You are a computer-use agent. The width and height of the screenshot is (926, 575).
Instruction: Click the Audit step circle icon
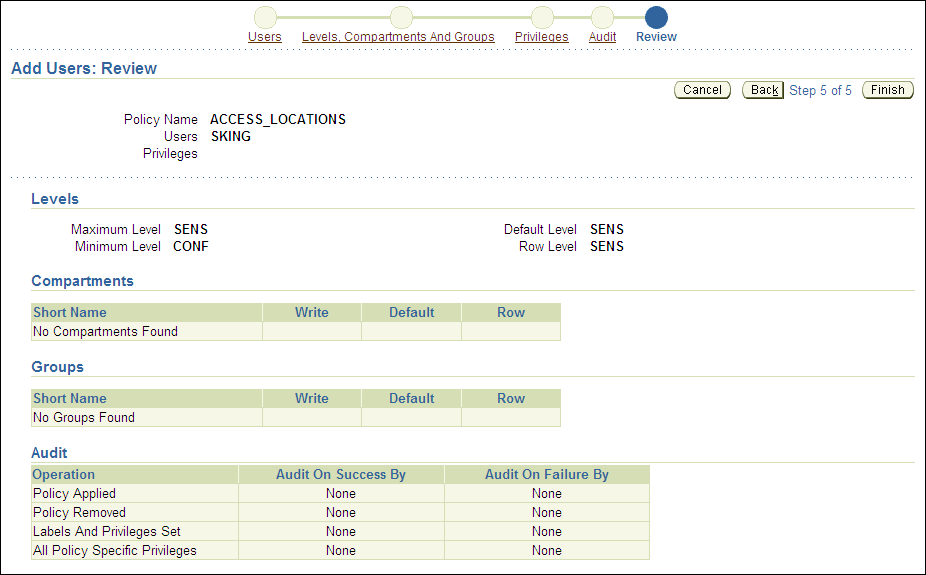point(602,17)
